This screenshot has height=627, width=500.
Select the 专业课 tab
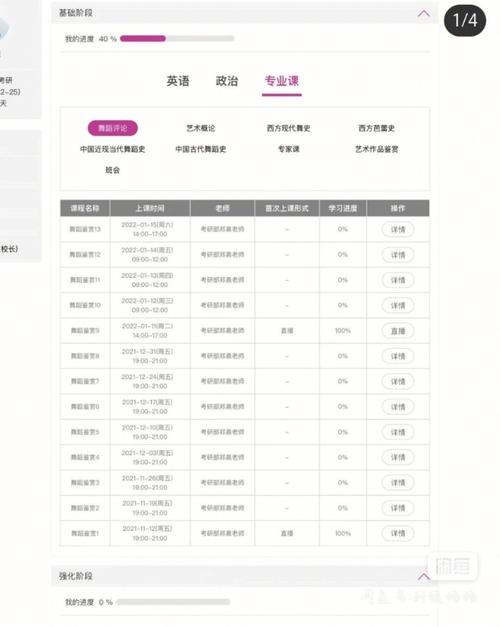[x=282, y=81]
